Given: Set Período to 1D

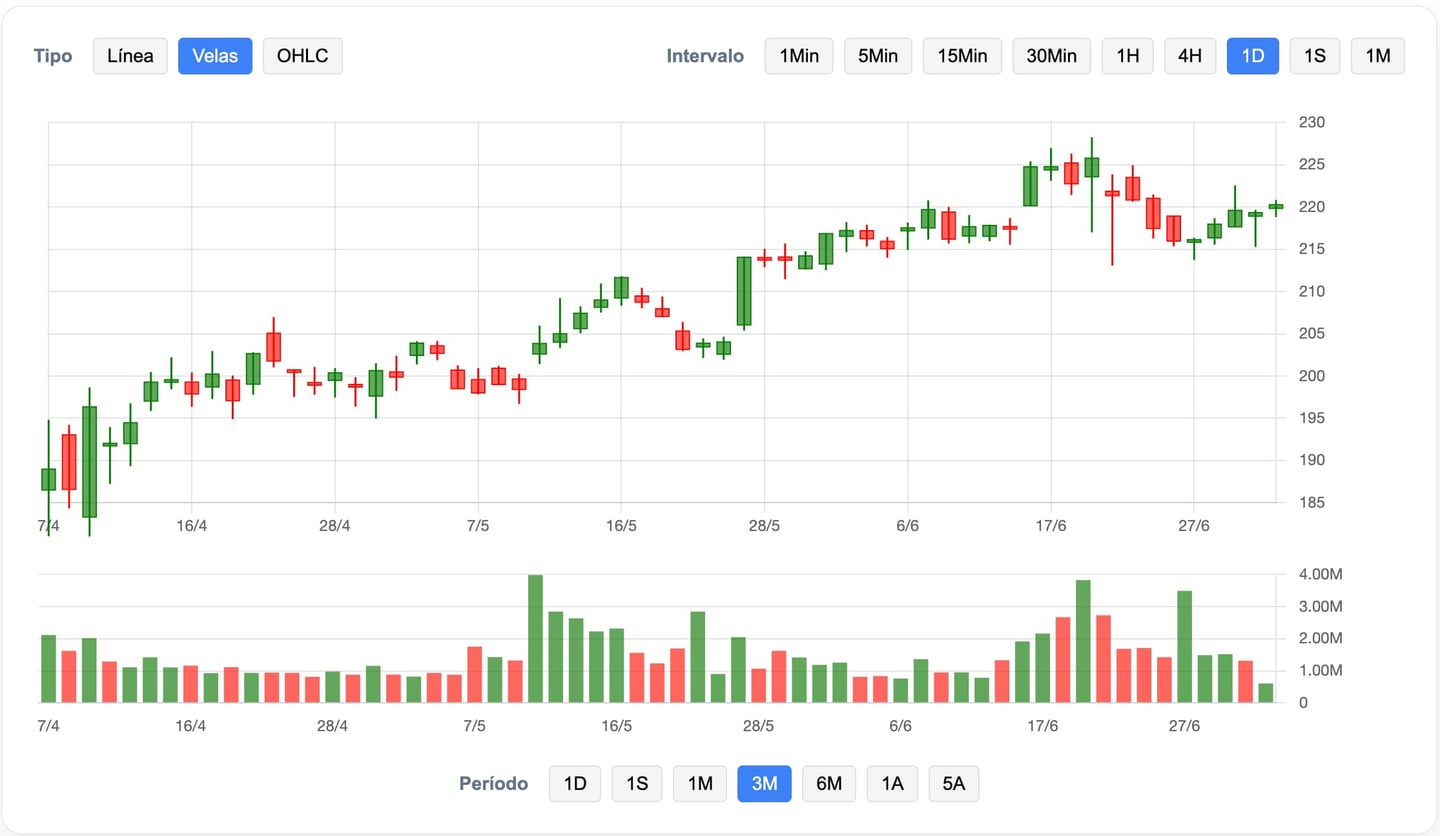Looking at the screenshot, I should [x=575, y=784].
